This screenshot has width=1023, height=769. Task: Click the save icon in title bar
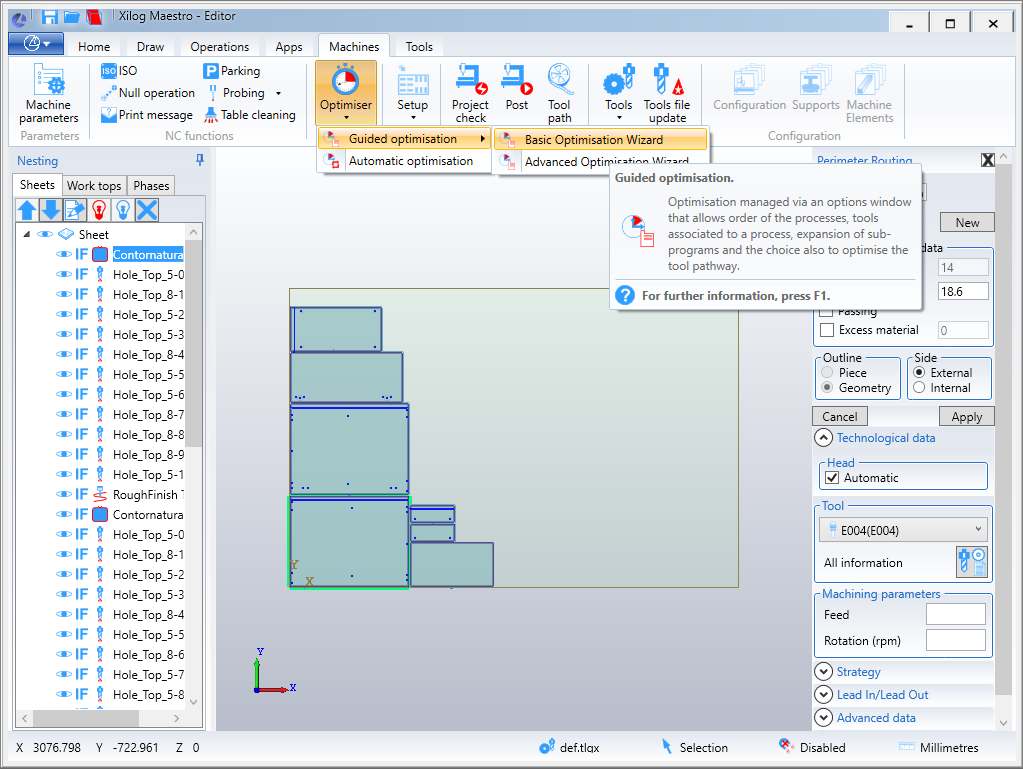tap(50, 17)
